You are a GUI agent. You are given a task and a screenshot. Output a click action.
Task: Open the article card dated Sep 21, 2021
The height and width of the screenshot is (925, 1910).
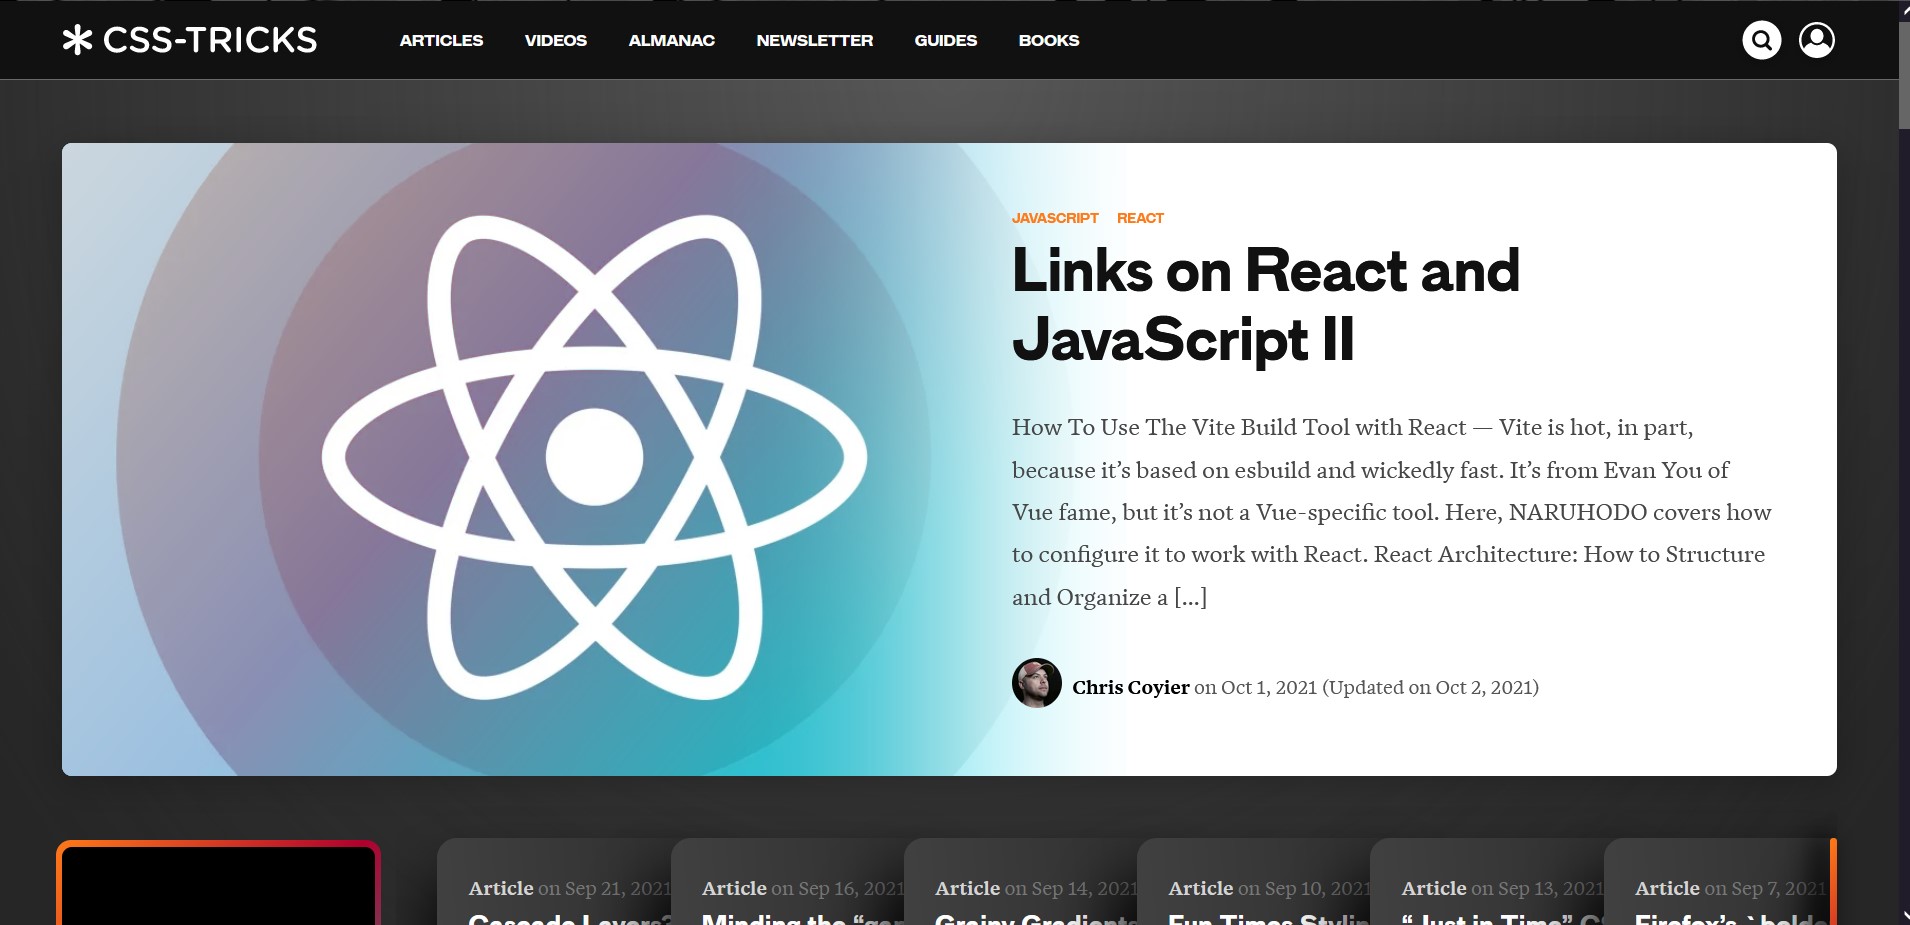[x=555, y=882]
